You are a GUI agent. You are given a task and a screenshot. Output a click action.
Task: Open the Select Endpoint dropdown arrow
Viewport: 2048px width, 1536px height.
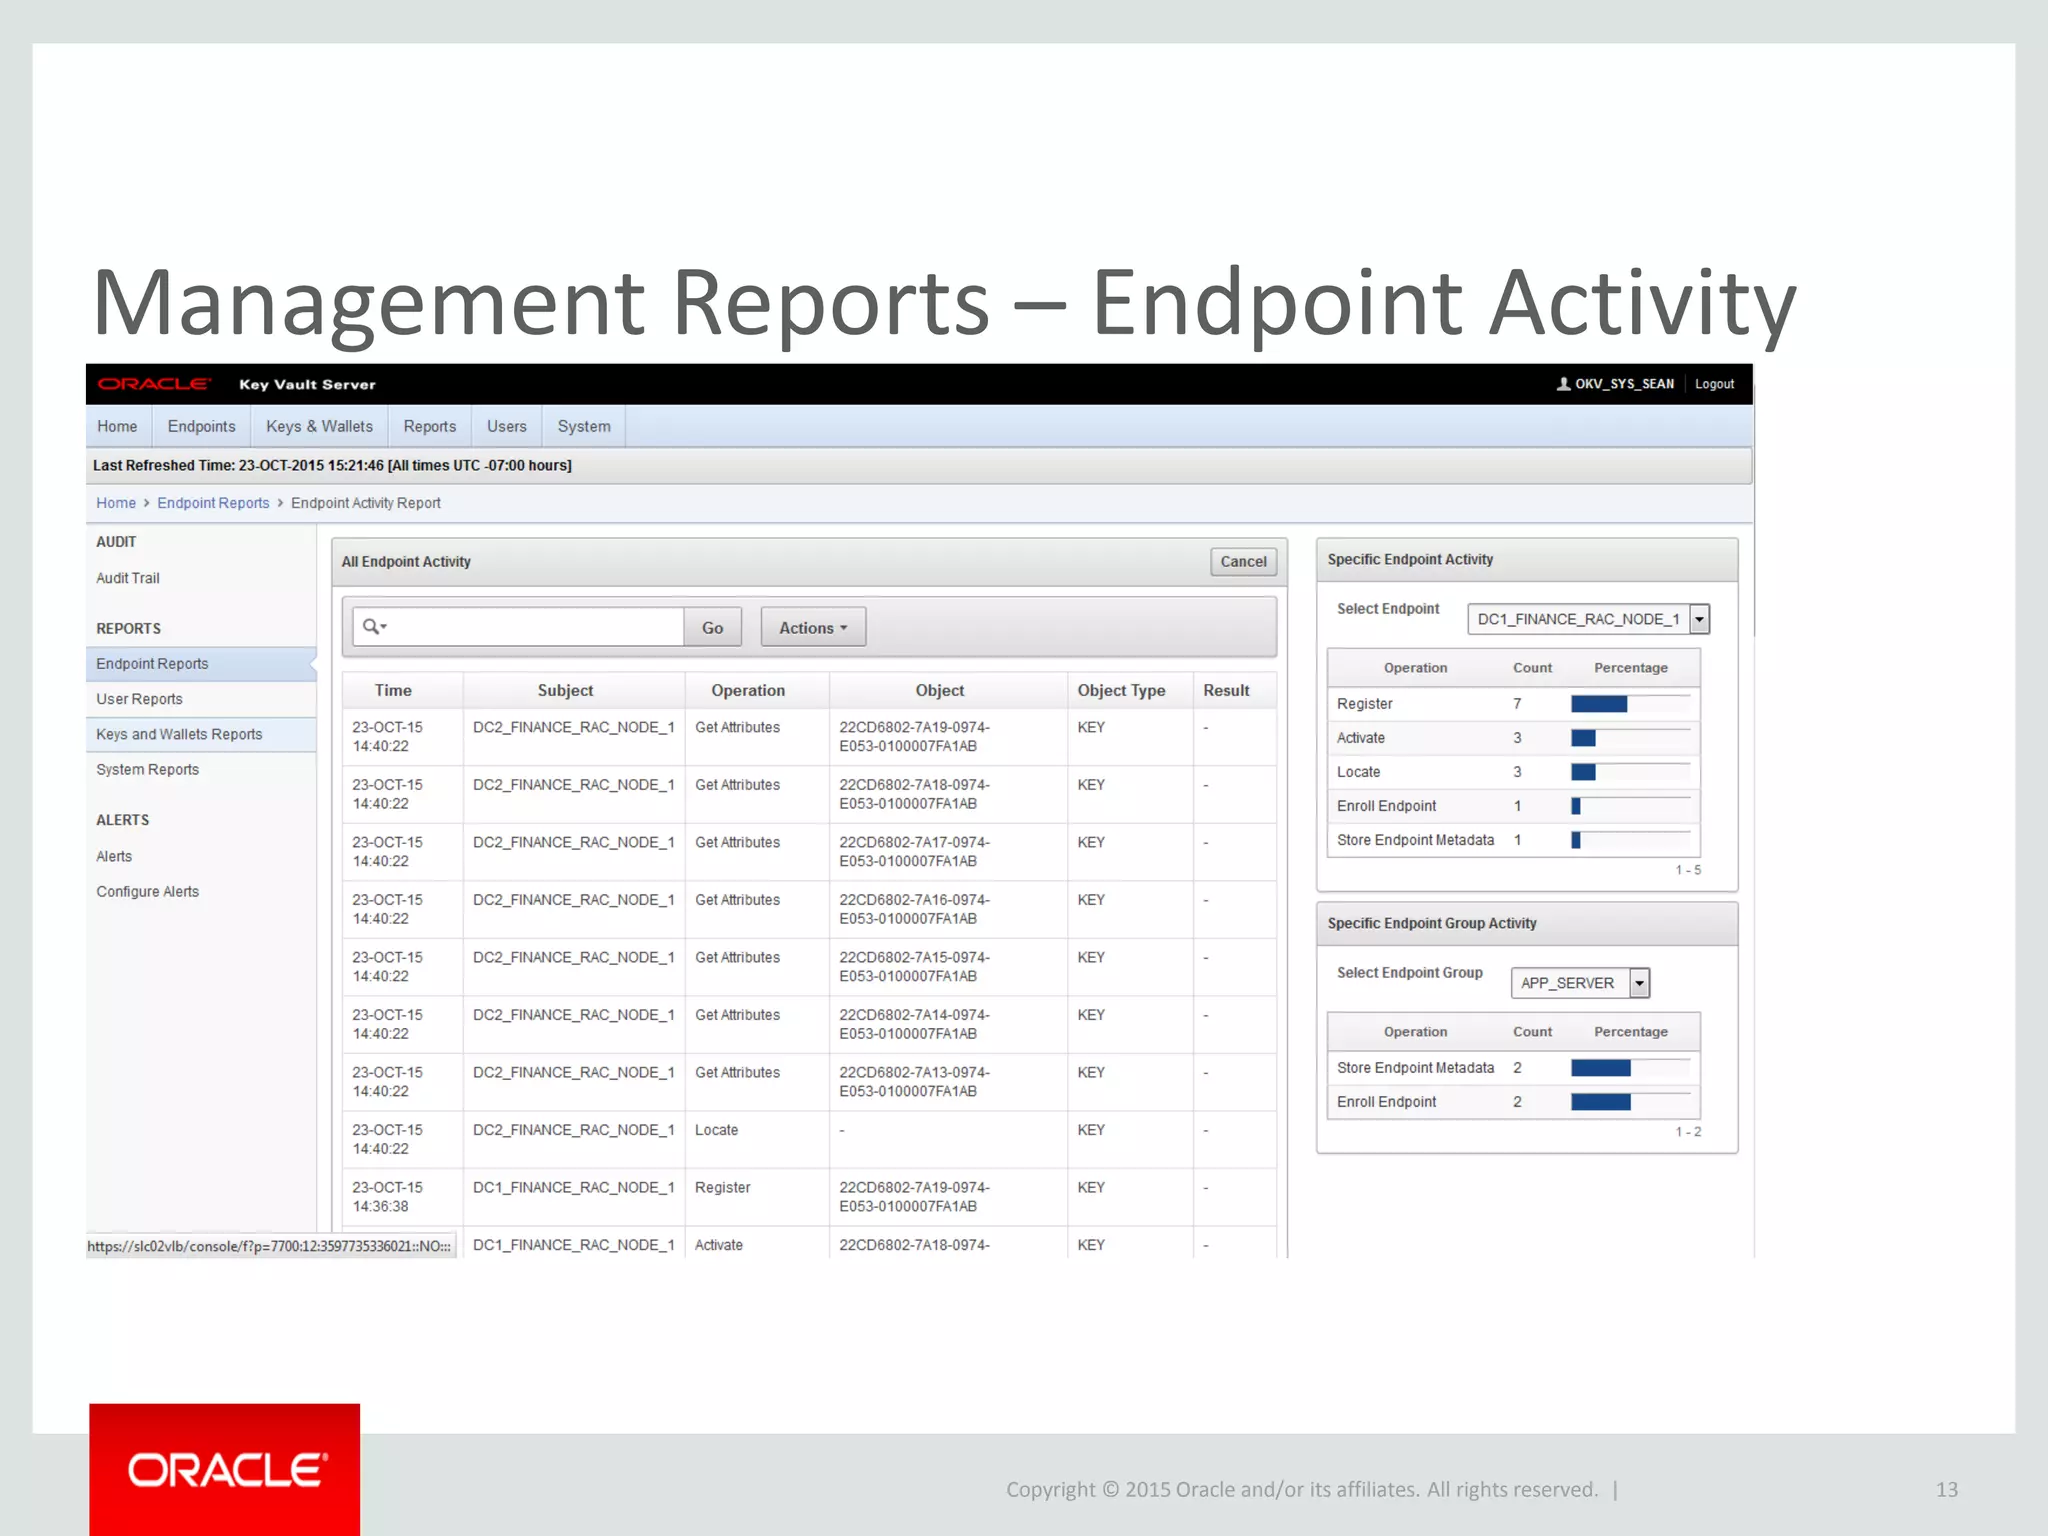click(1699, 619)
